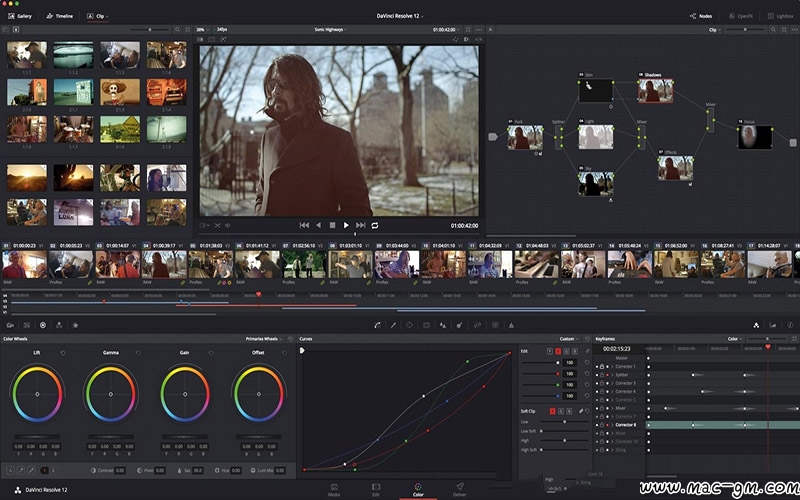The image size is (800, 500).
Task: Toggle curve channel ganging link icon
Action: click(x=587, y=351)
